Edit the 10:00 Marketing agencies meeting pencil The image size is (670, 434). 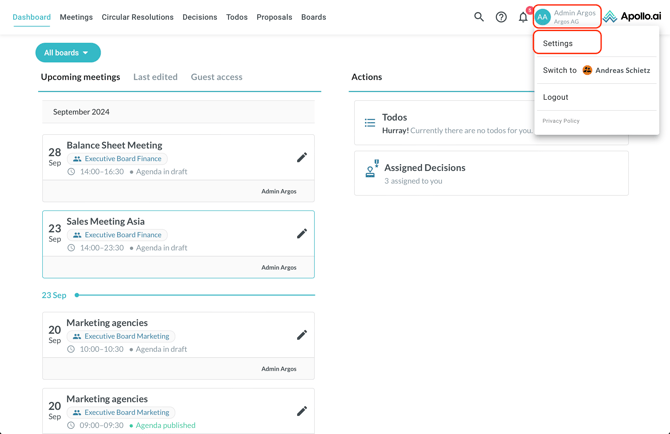pos(301,335)
